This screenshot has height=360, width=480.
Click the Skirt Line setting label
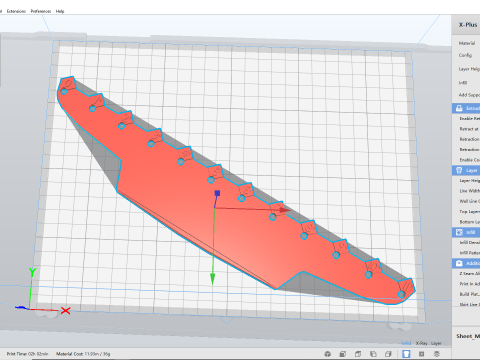tap(470, 305)
